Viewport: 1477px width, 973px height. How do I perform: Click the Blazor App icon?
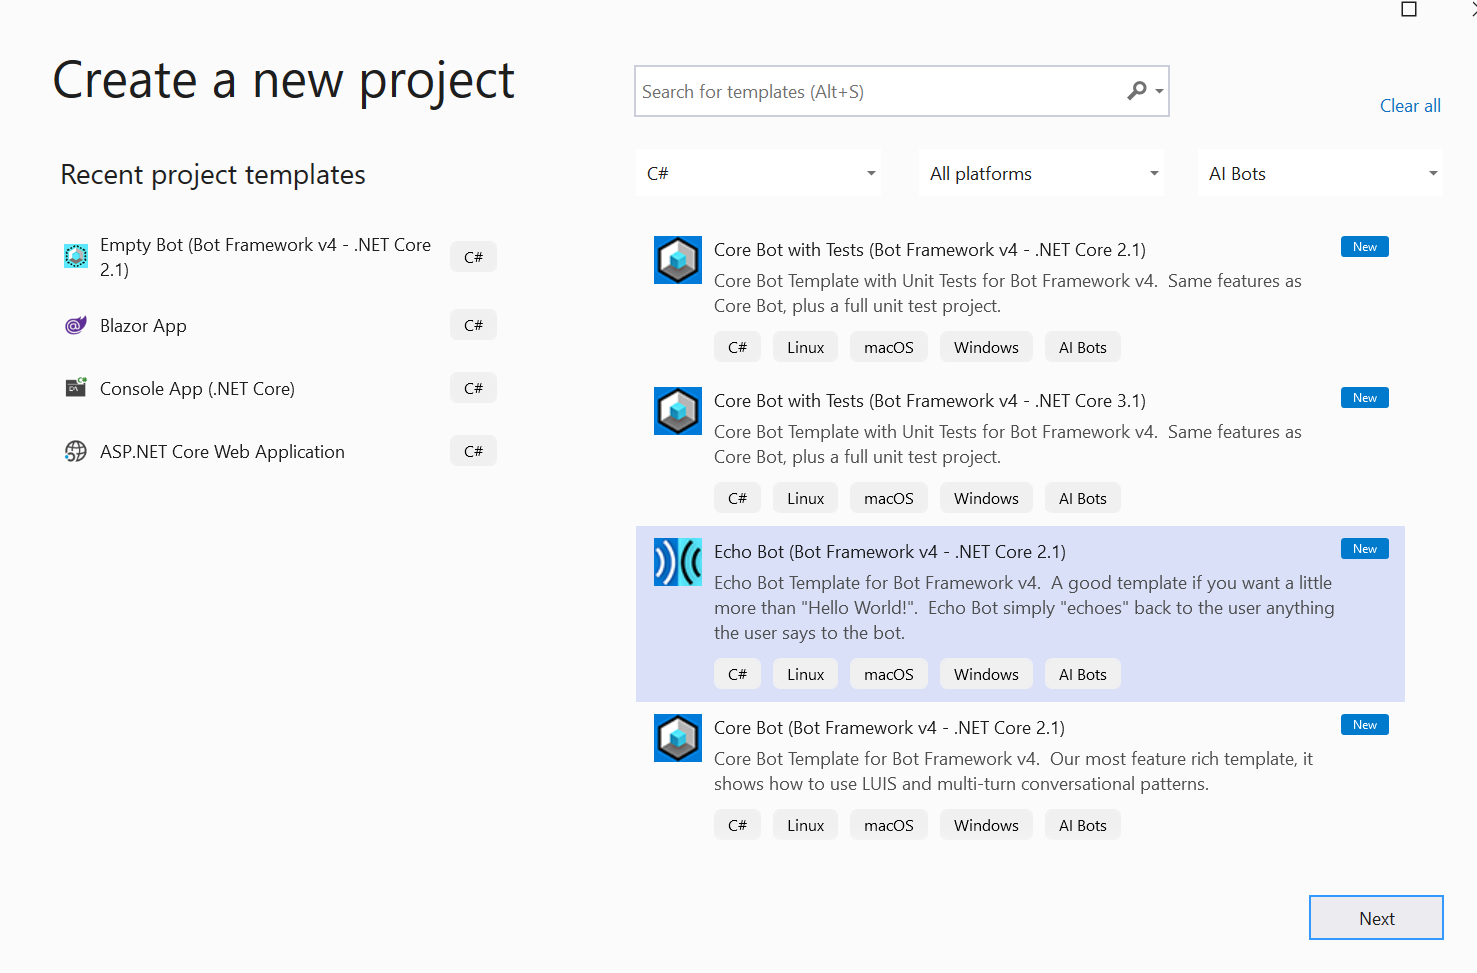[76, 325]
